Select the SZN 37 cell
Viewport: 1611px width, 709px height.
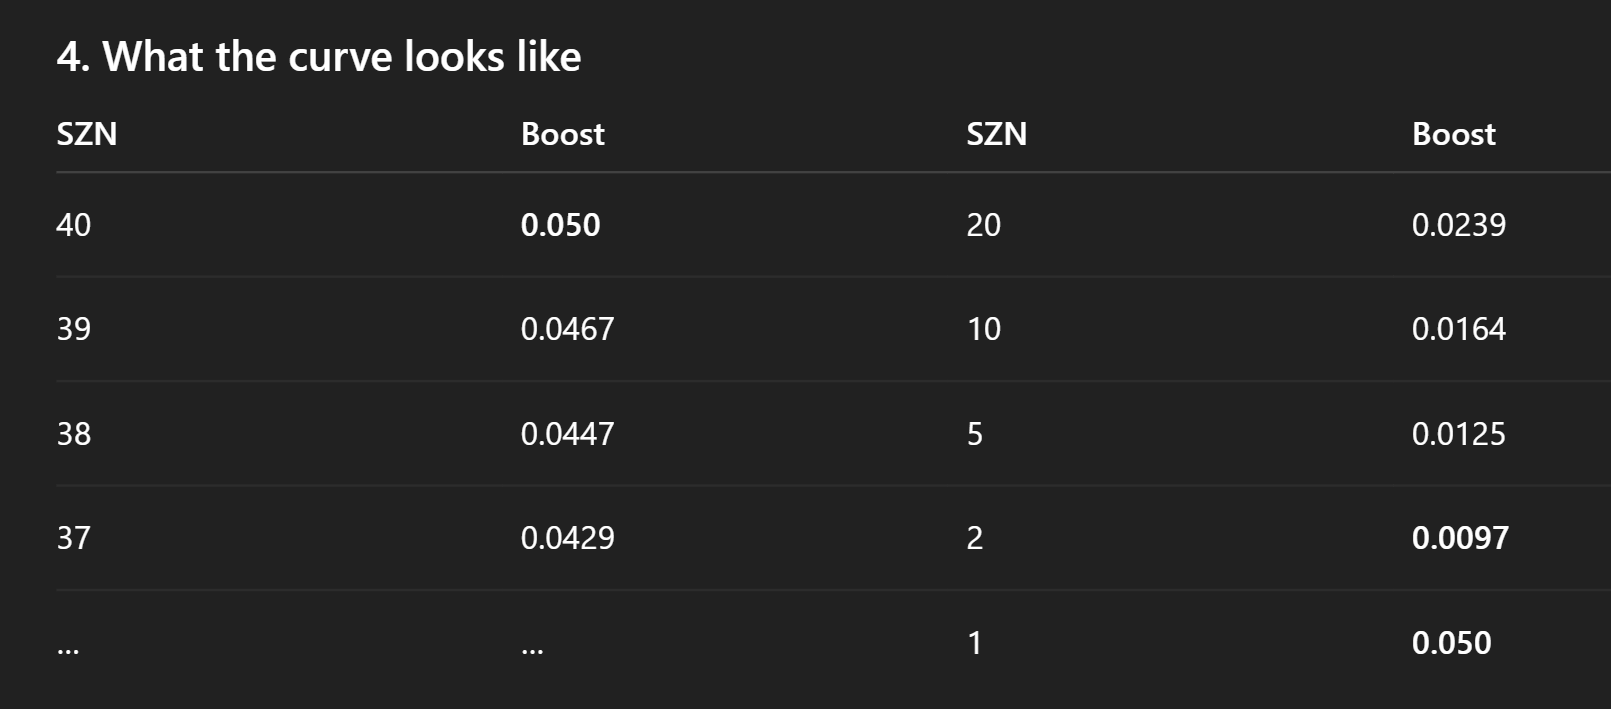[74, 538]
